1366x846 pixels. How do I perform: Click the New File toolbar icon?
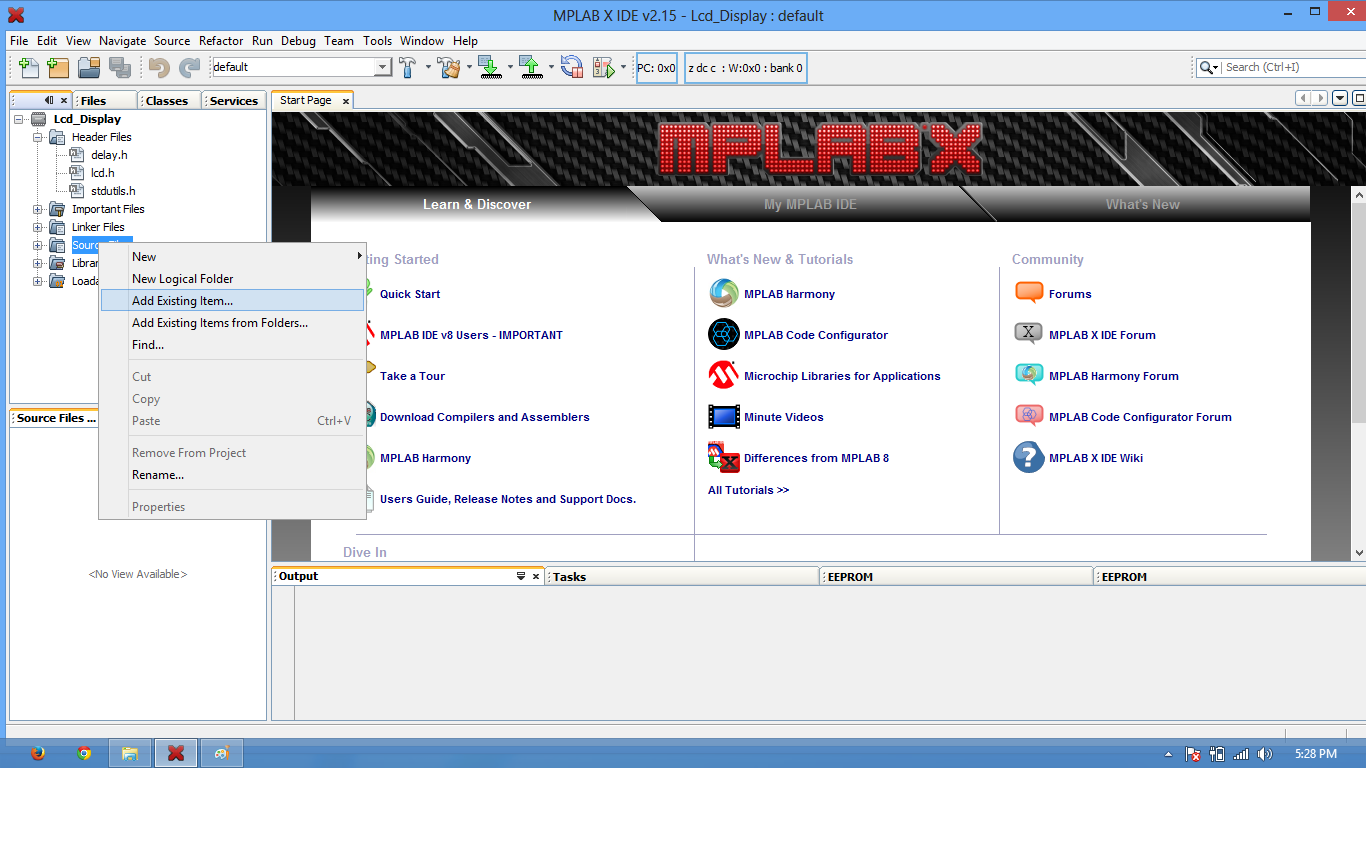[29, 67]
